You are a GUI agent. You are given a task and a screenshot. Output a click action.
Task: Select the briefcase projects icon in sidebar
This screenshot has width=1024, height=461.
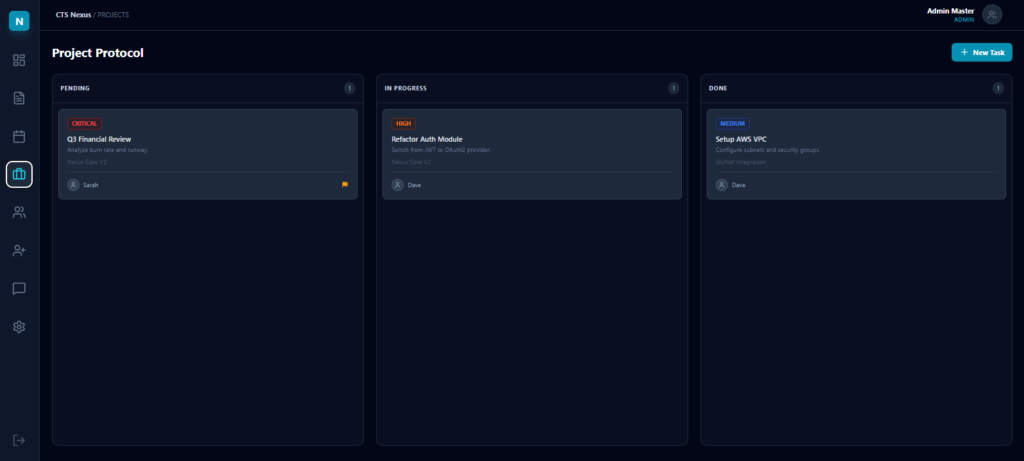(x=19, y=174)
